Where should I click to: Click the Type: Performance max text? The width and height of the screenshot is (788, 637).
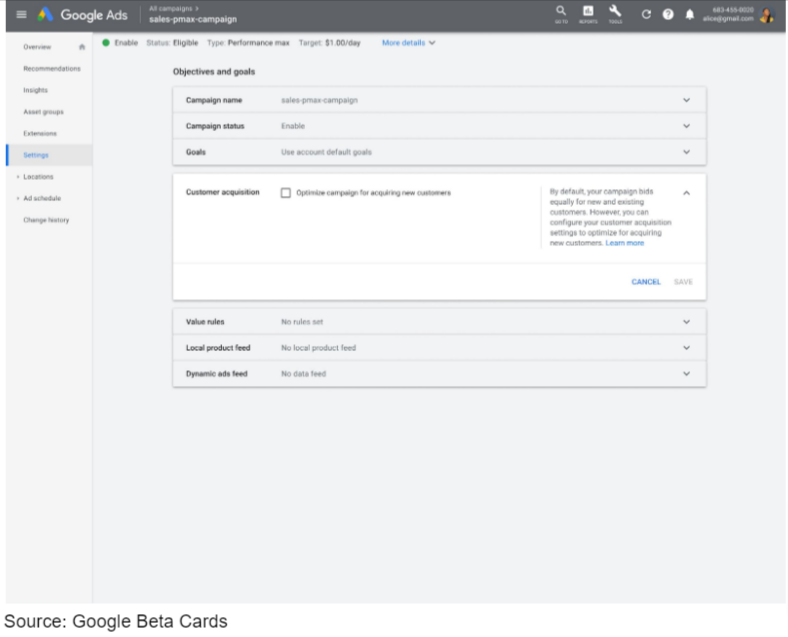click(248, 43)
